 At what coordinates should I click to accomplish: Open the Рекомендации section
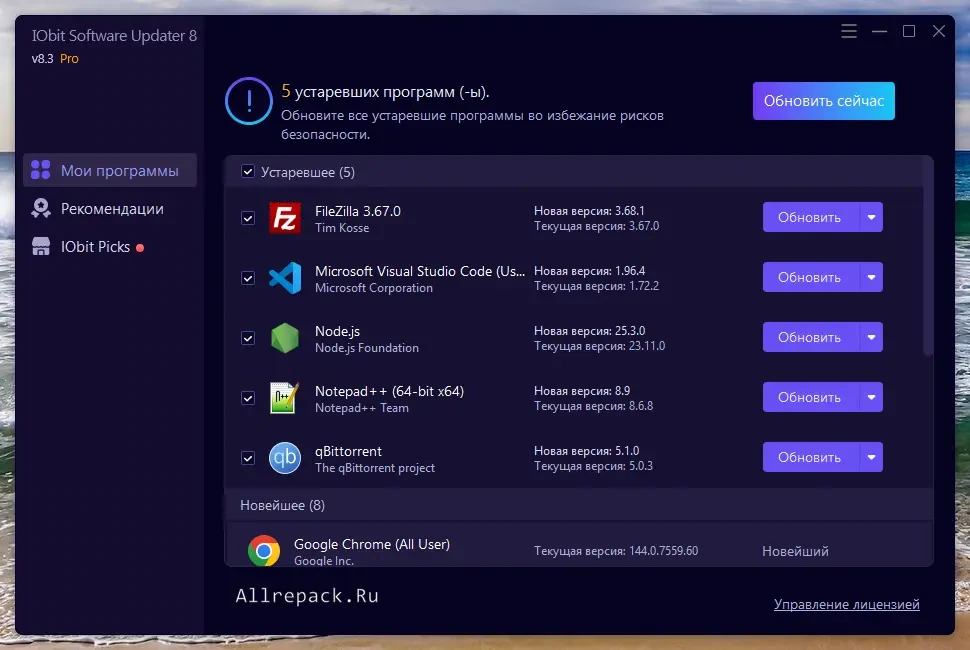tap(110, 208)
